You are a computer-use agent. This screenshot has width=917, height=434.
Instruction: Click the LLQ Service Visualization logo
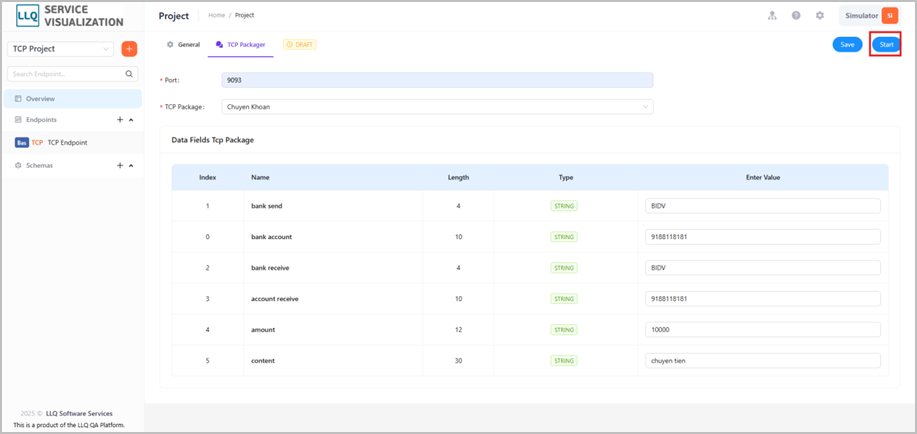(x=69, y=16)
